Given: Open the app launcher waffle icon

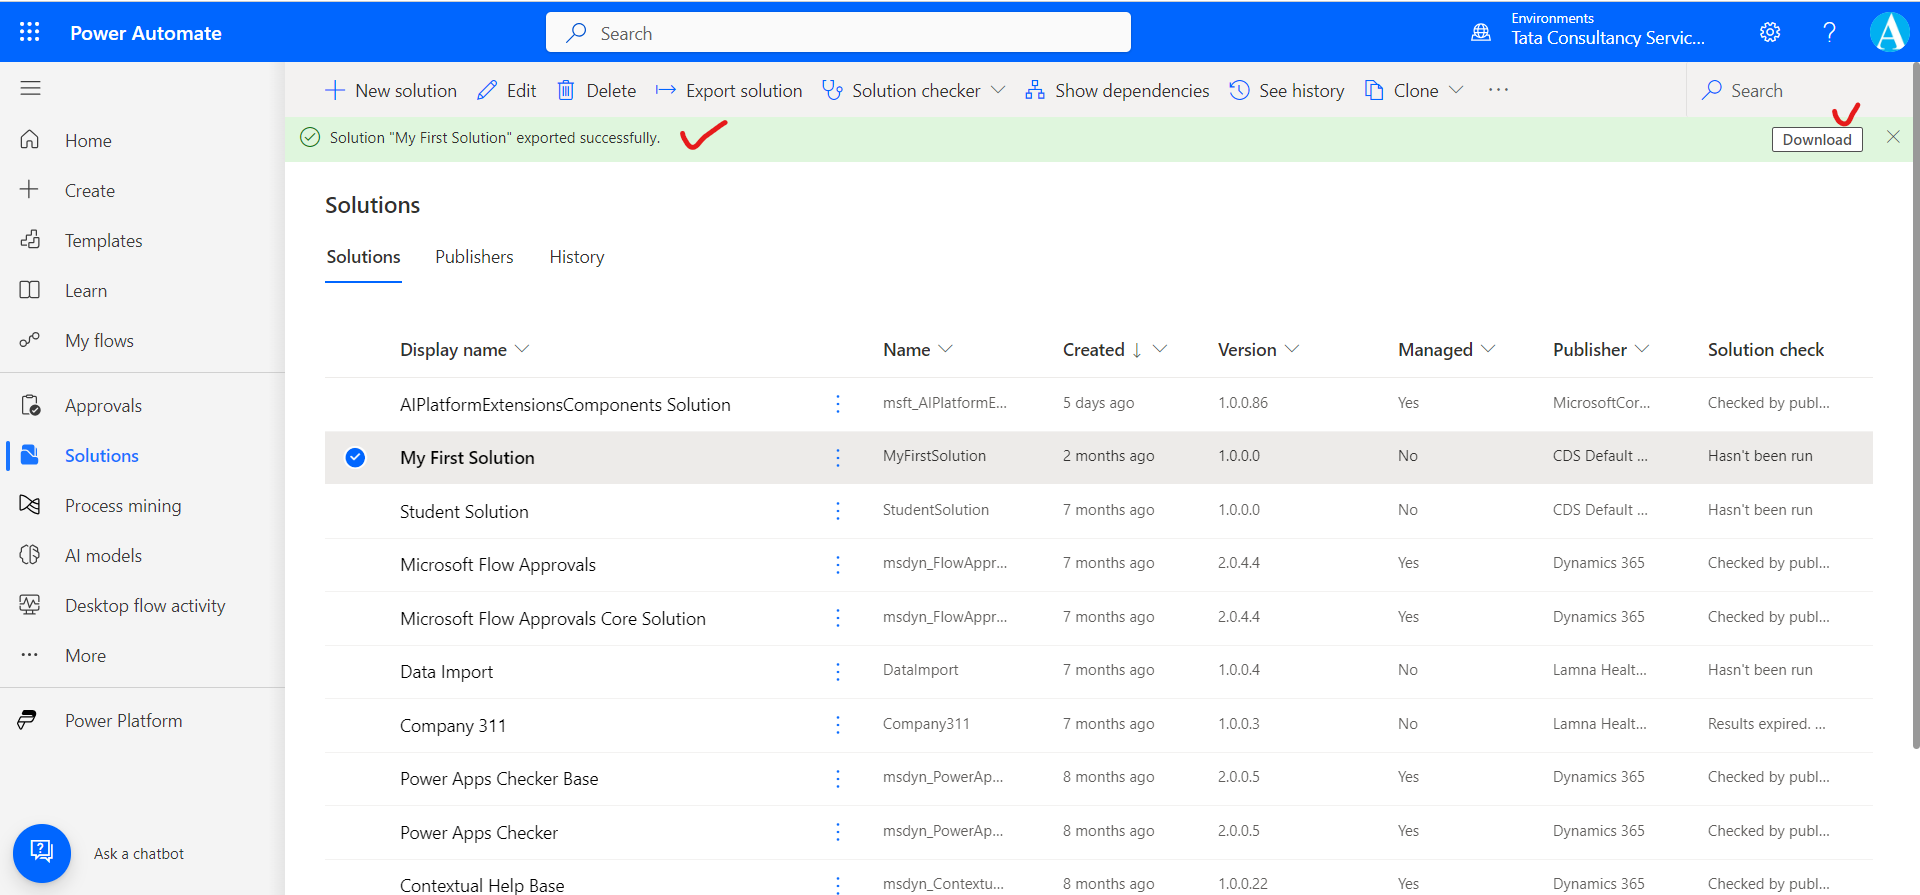Looking at the screenshot, I should 30,32.
